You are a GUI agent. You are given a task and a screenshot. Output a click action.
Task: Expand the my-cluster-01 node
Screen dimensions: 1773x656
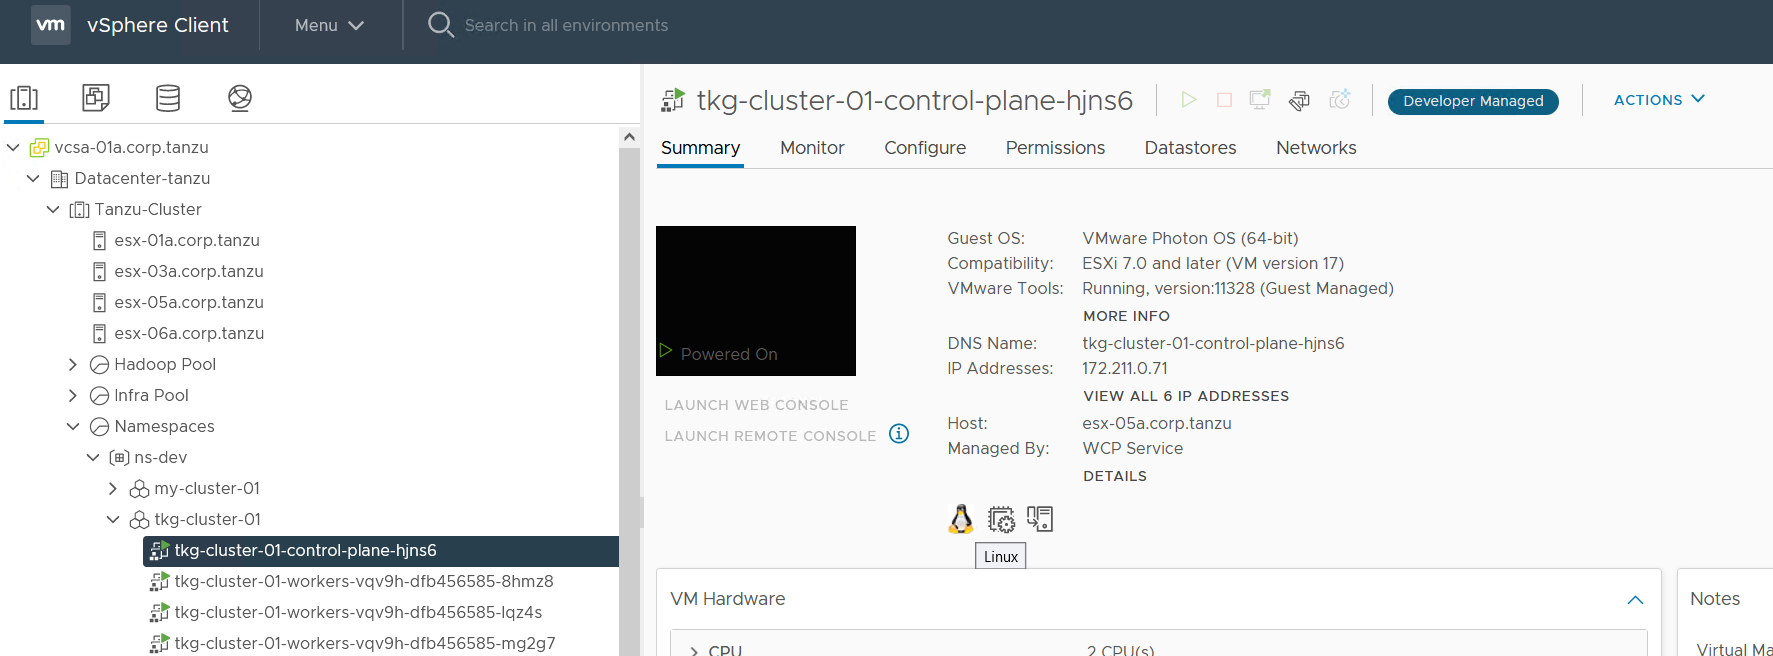pos(113,489)
